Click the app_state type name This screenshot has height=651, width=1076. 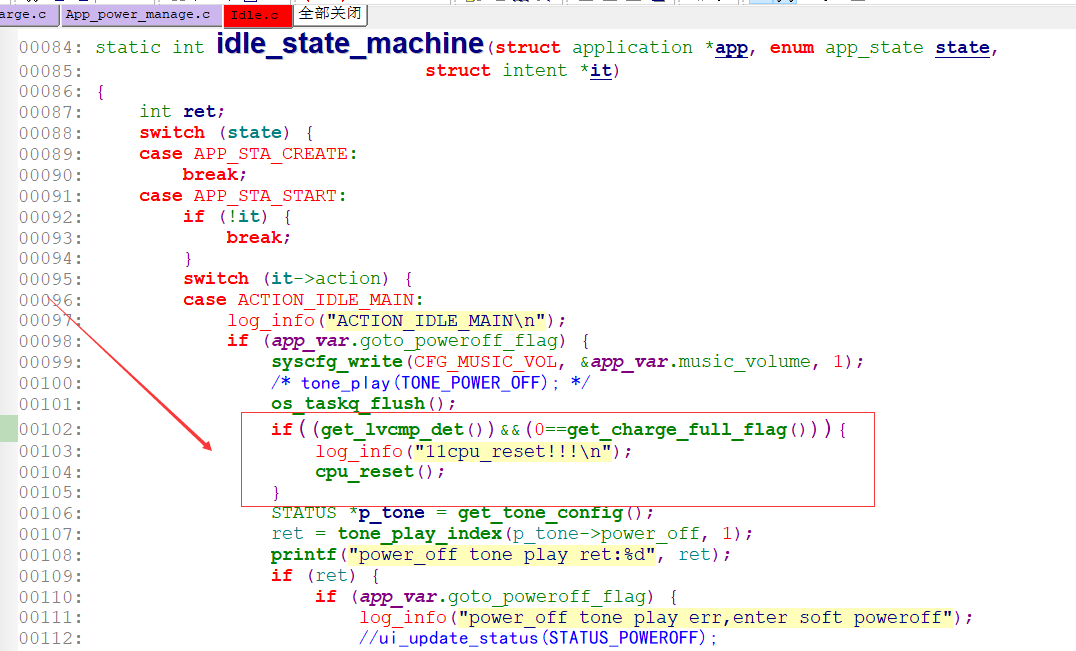pos(874,48)
